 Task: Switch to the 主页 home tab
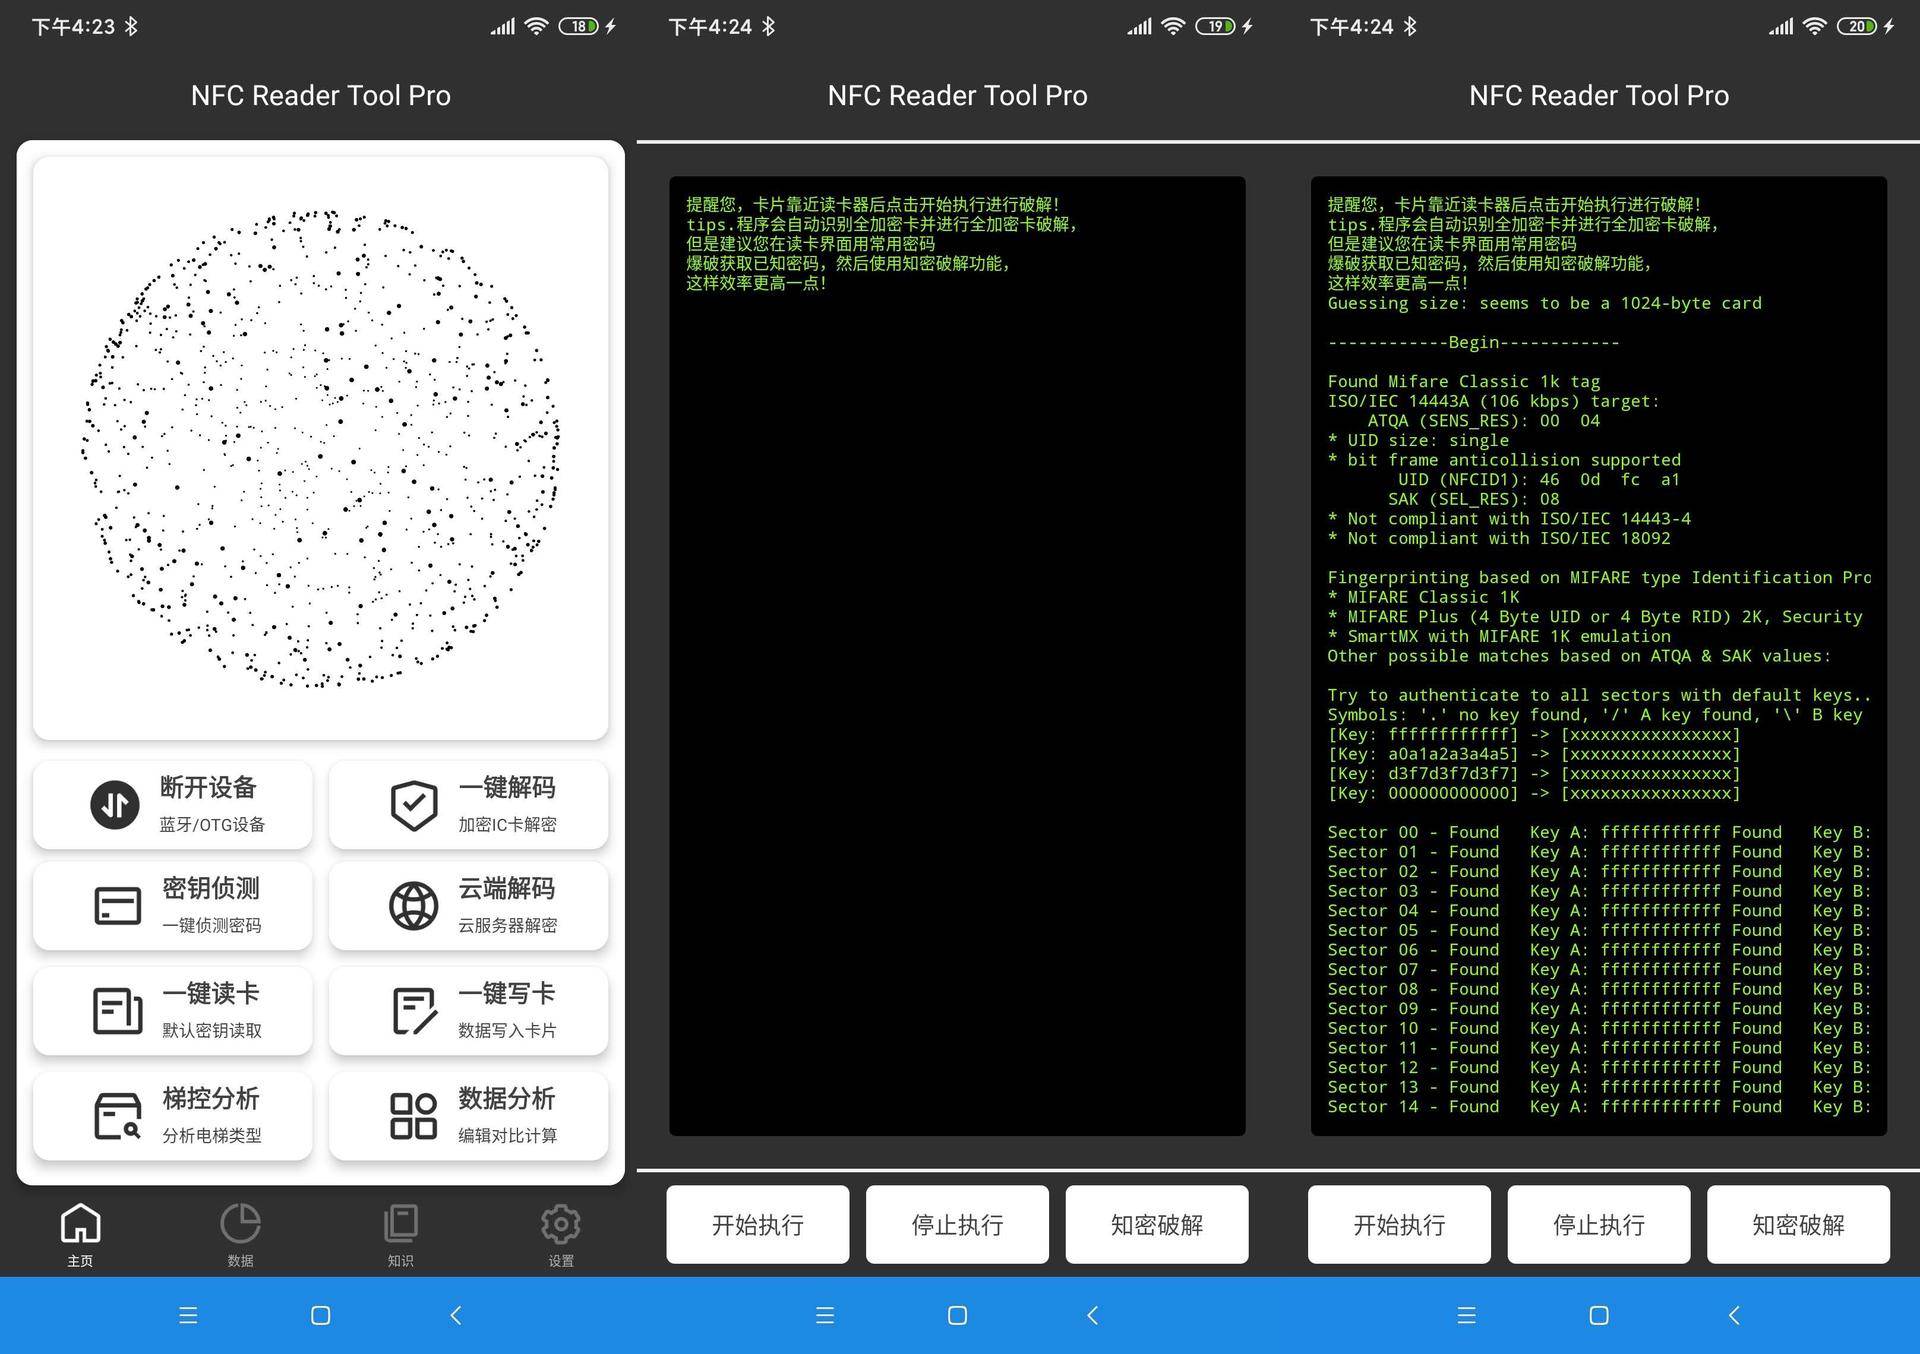coord(80,1234)
